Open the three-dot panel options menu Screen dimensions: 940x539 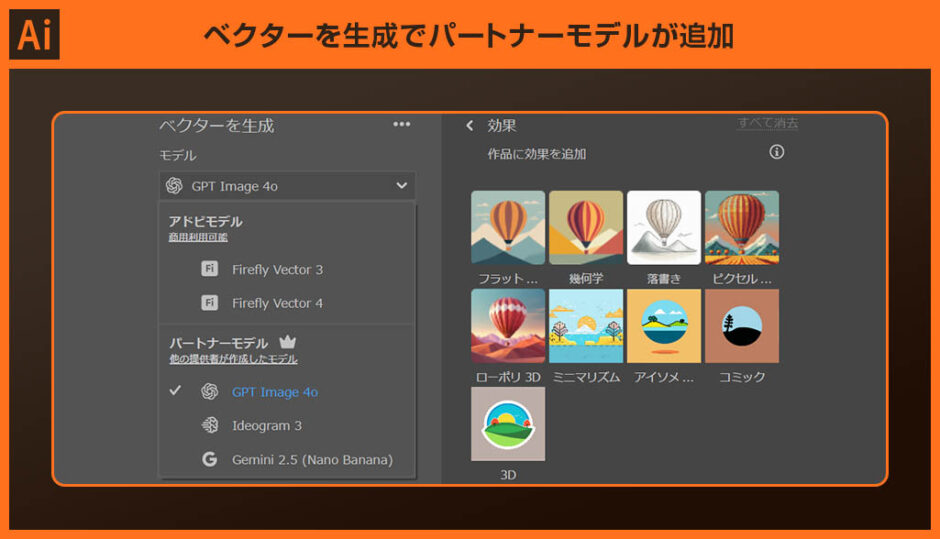pos(402,124)
